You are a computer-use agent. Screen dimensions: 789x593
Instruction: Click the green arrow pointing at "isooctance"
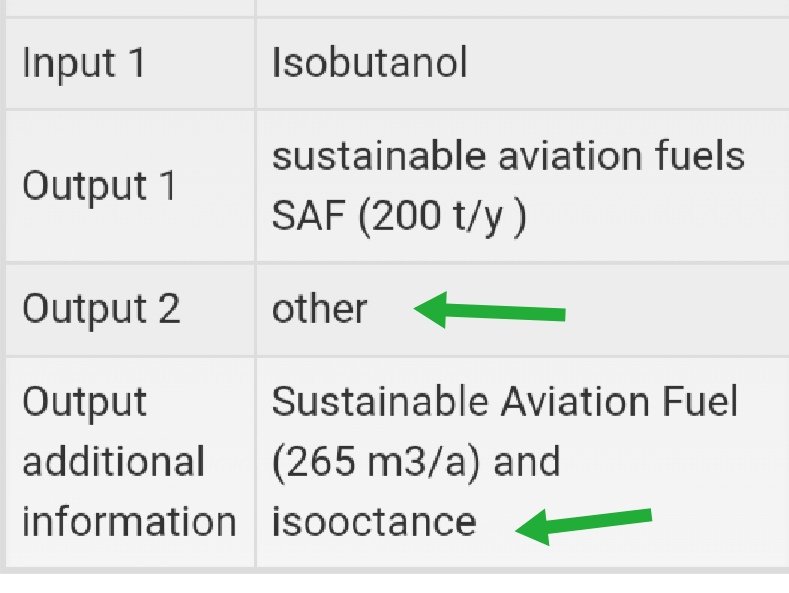coord(584,526)
